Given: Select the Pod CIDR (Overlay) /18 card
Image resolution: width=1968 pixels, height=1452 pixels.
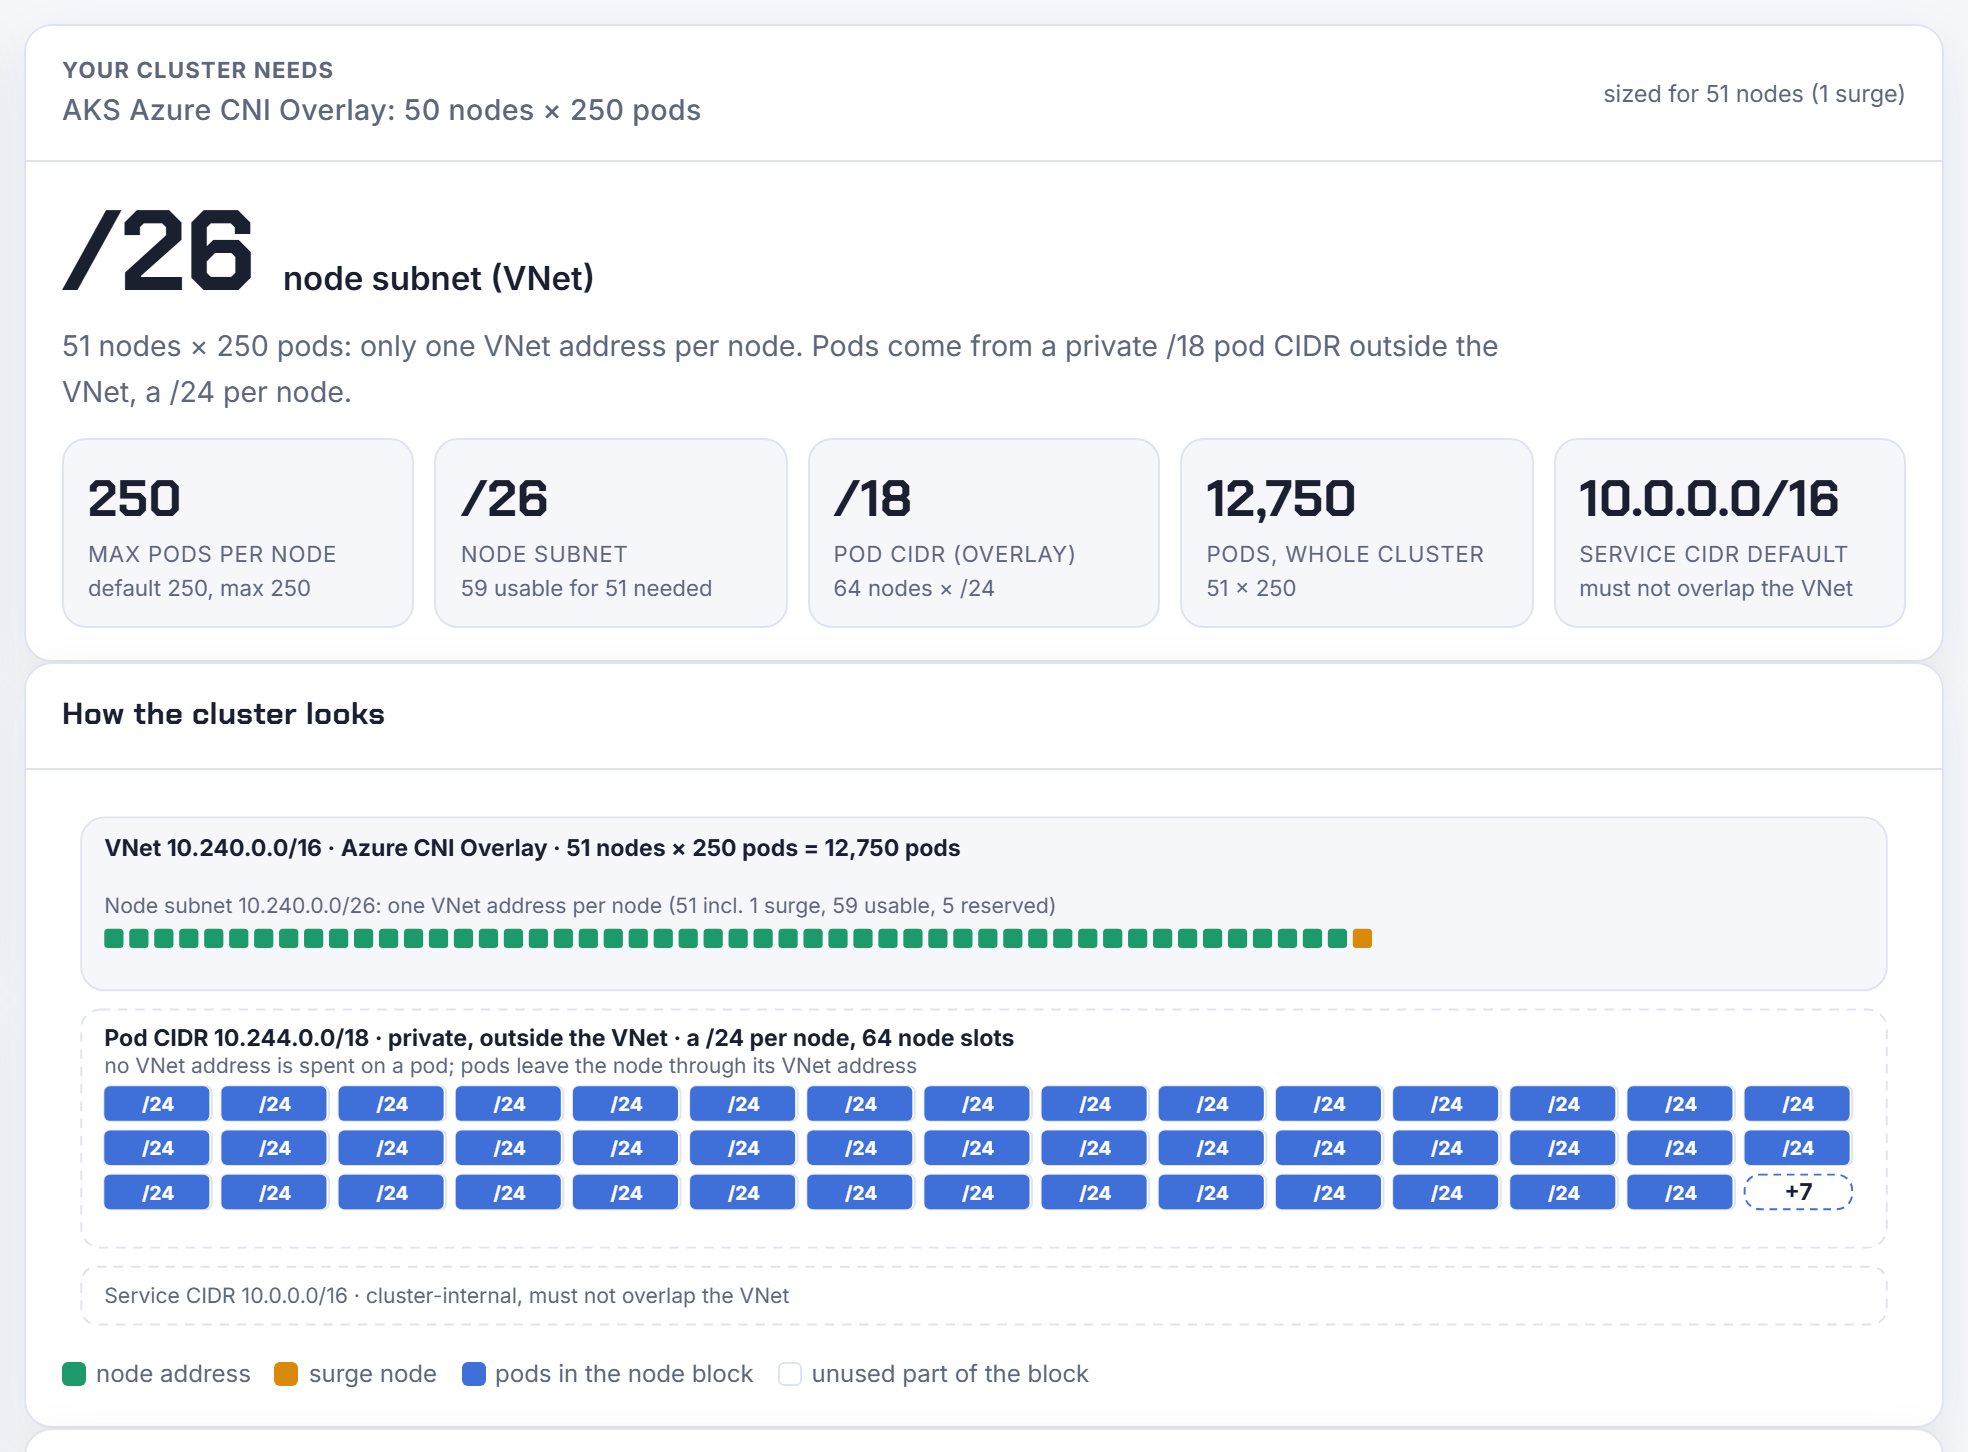Looking at the screenshot, I should point(984,533).
